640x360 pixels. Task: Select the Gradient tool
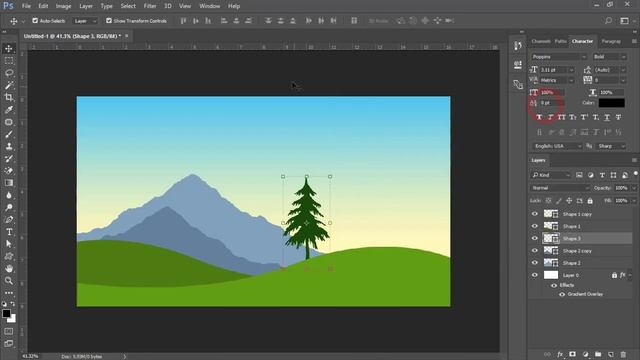[x=9, y=183]
